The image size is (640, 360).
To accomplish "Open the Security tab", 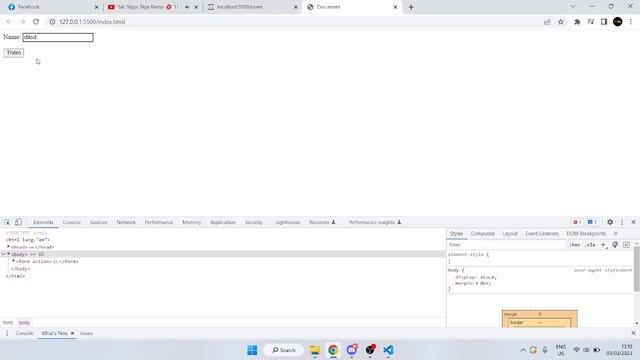I will pos(253,222).
